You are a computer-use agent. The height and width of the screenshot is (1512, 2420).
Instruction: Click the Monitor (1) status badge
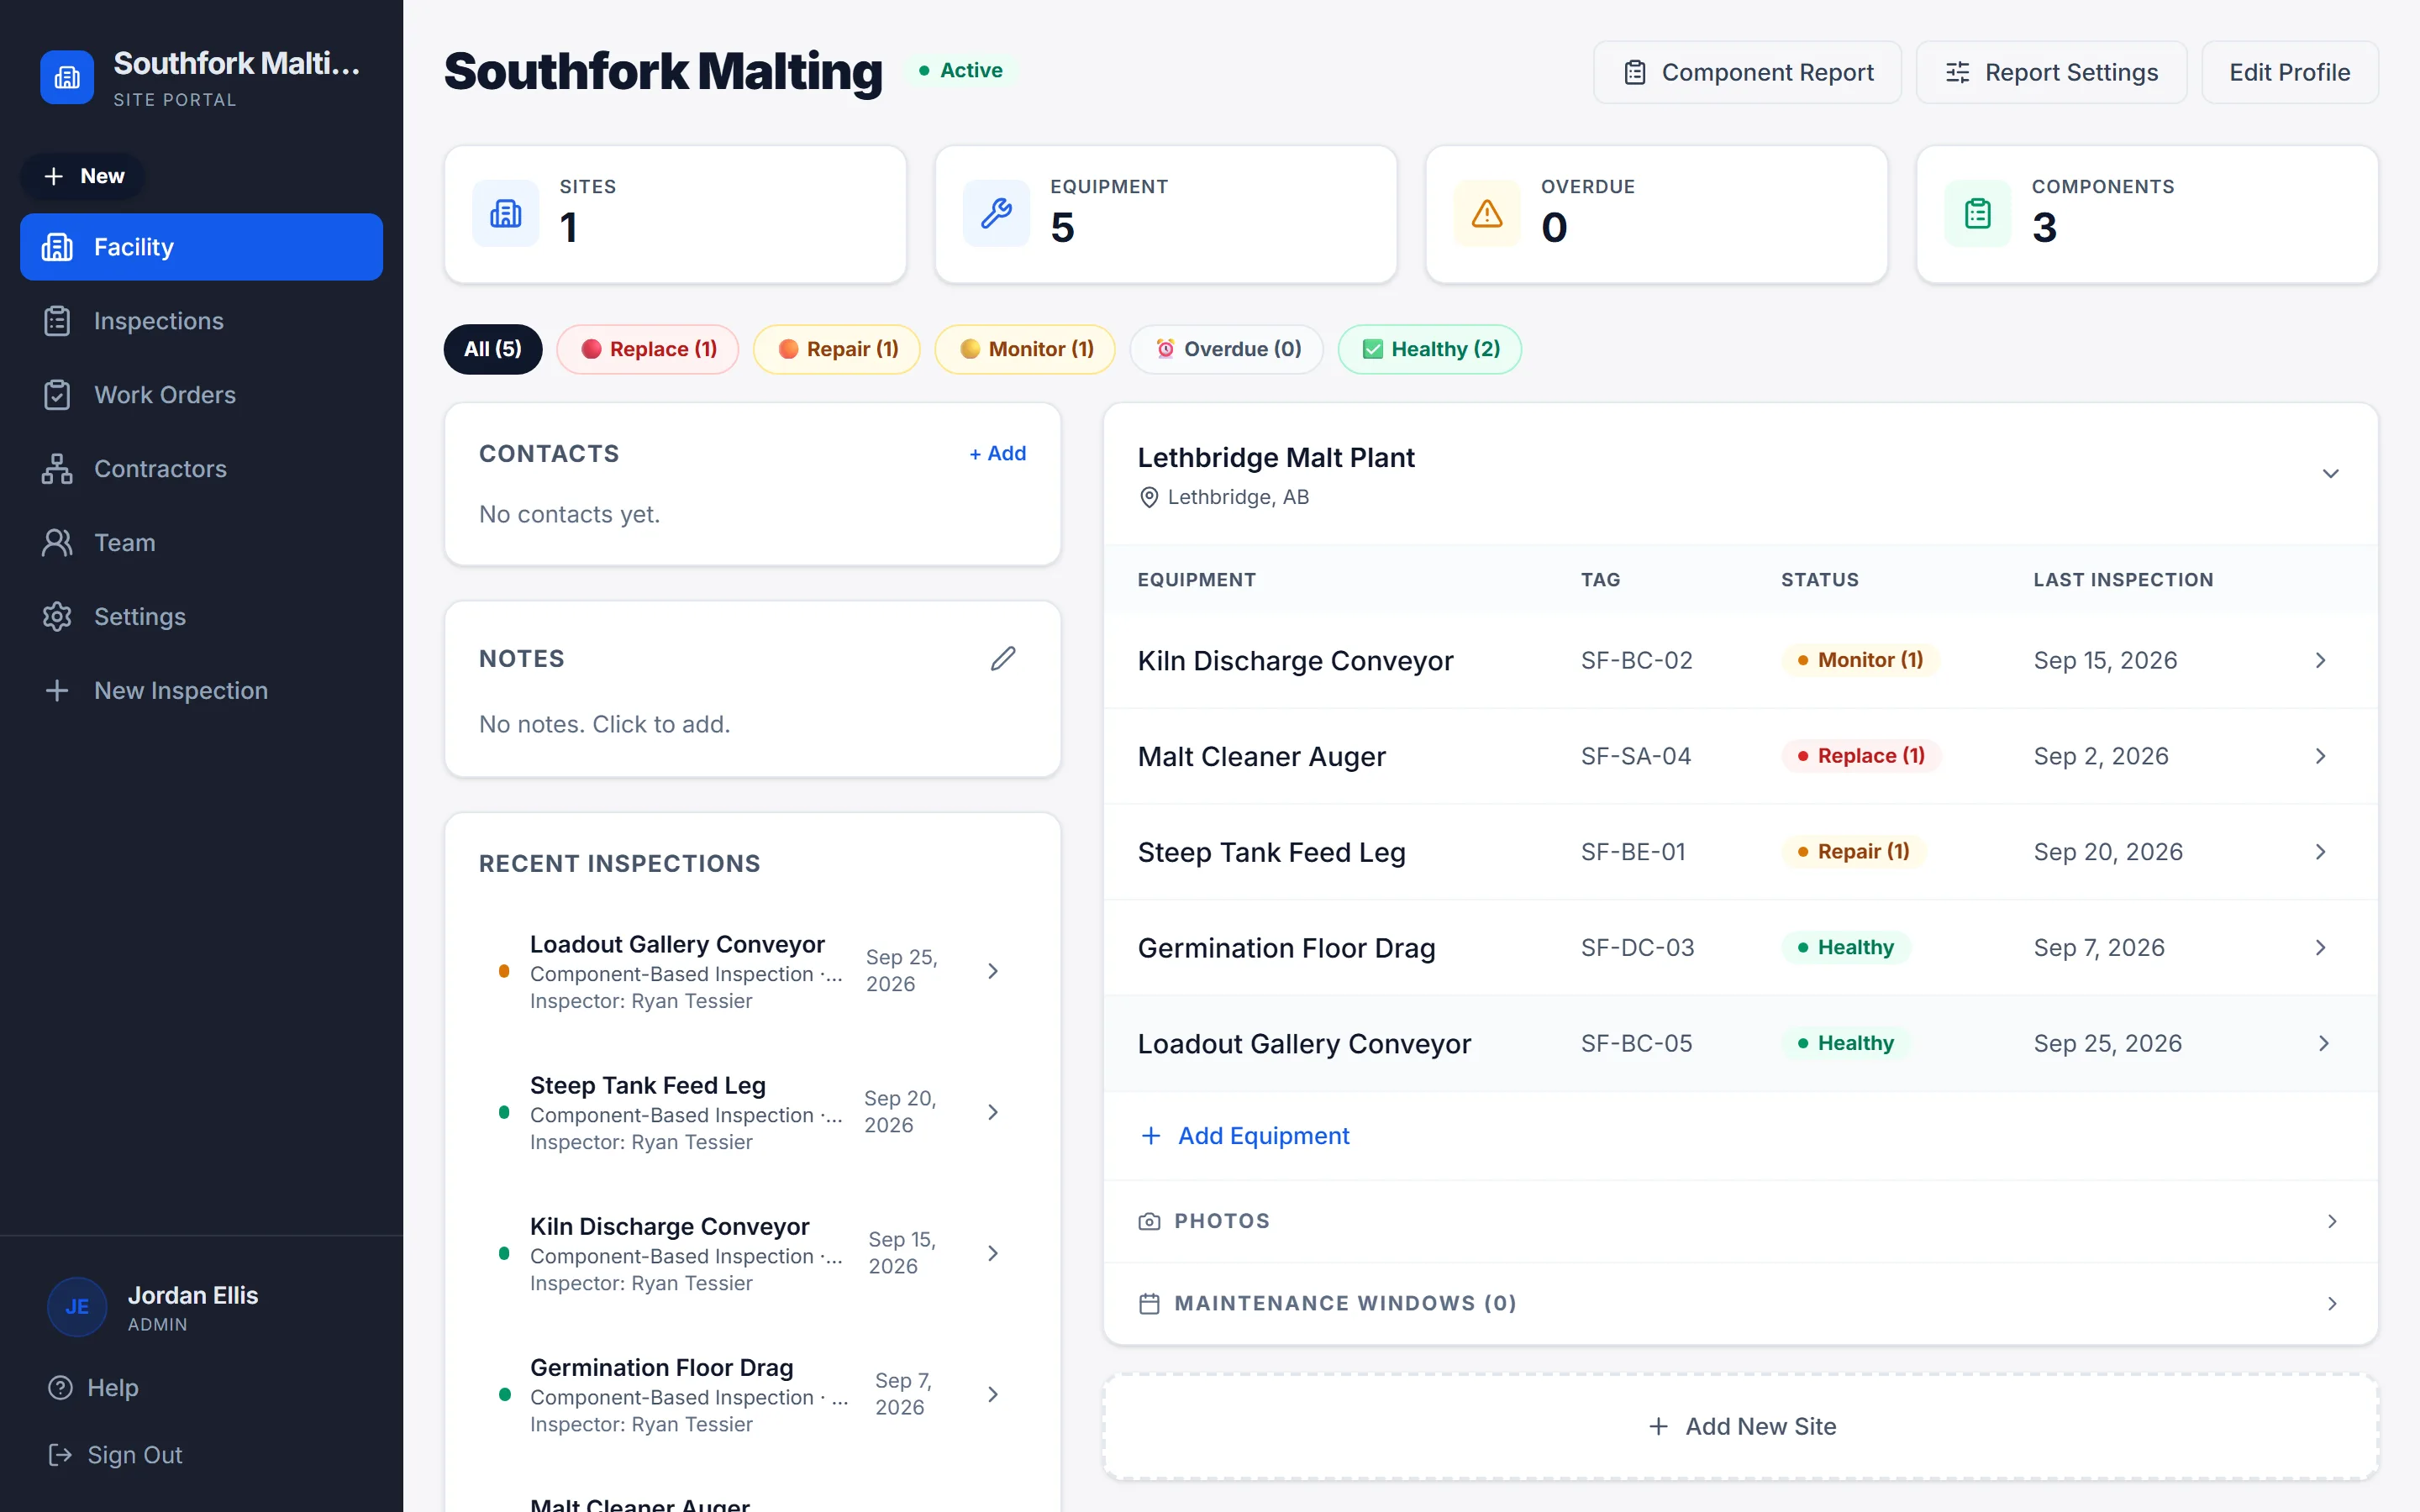1860,660
